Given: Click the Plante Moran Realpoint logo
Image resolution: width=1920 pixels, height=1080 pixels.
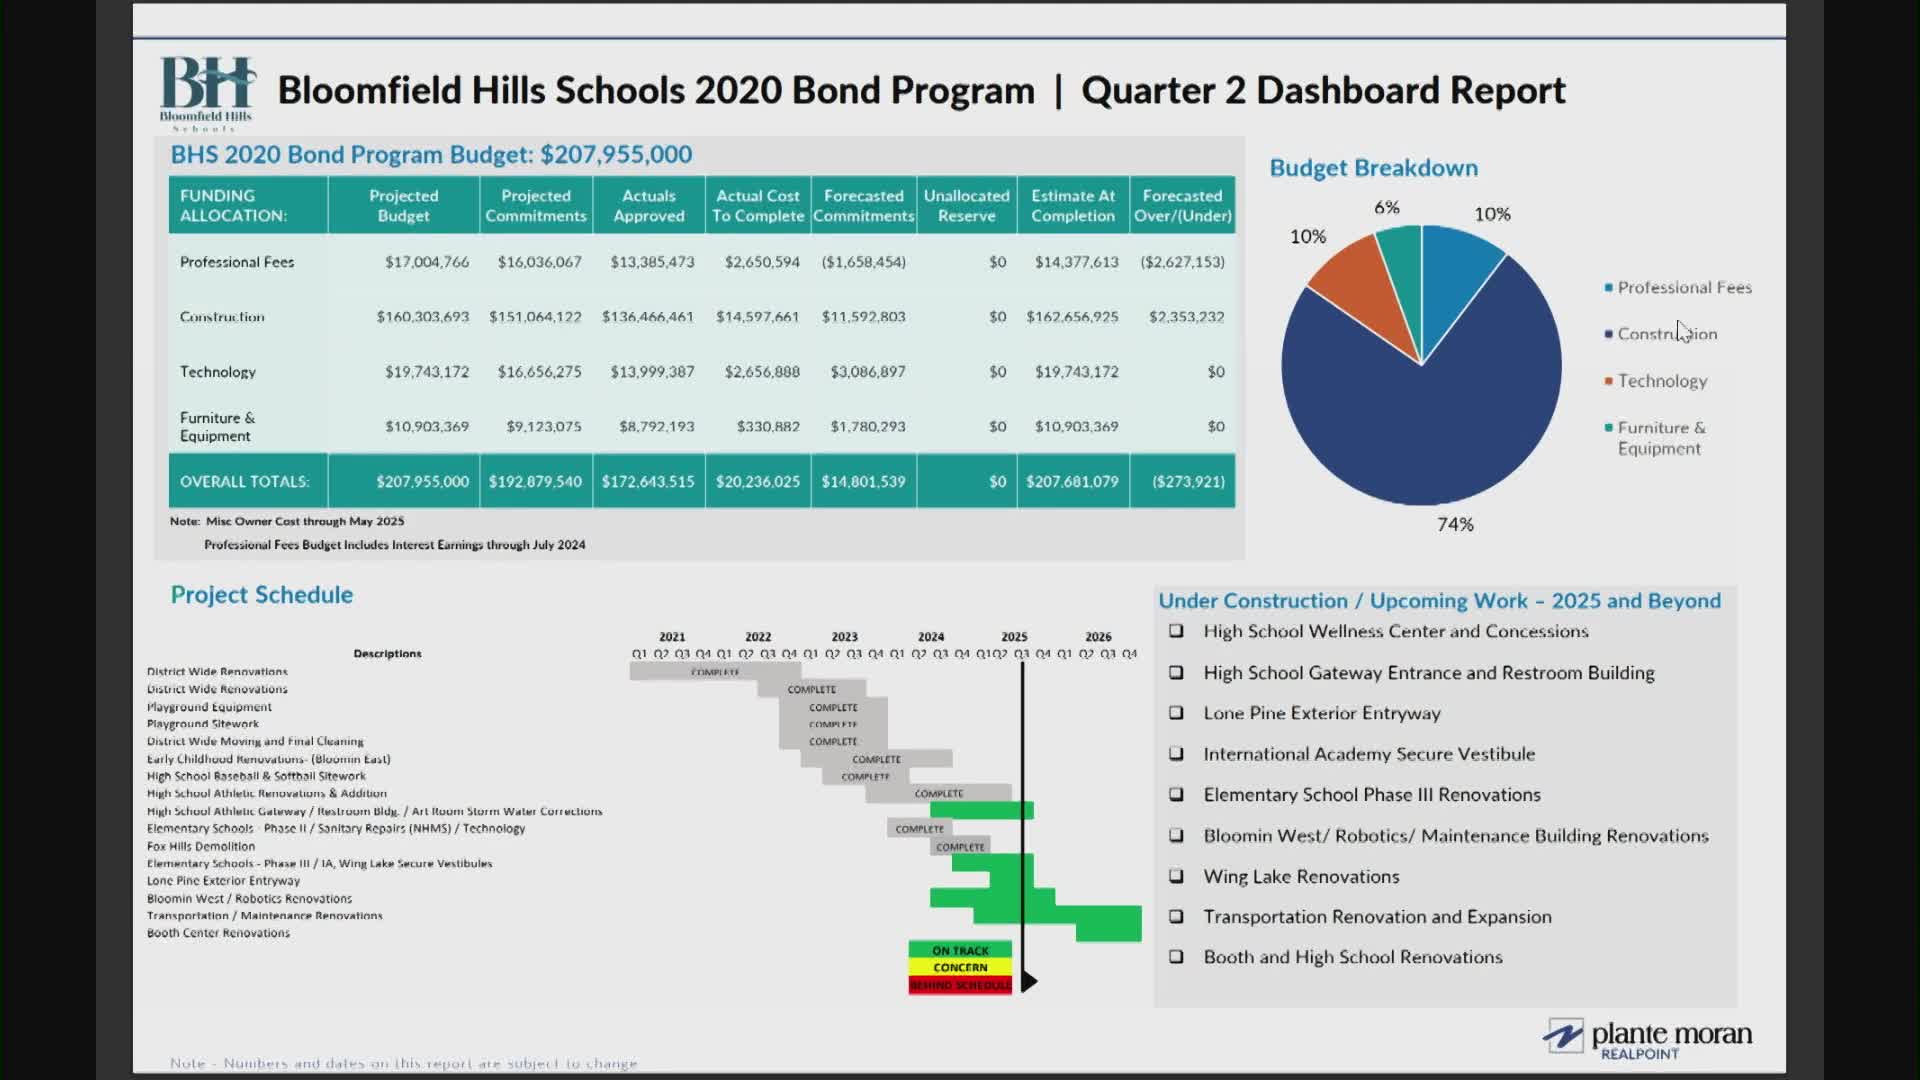Looking at the screenshot, I should tap(1647, 1038).
